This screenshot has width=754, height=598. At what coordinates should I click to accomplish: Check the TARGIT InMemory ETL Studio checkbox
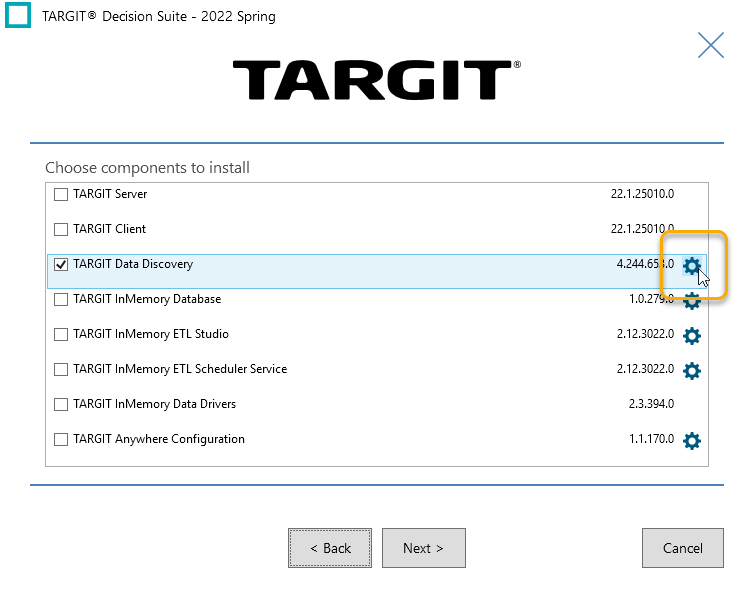click(x=61, y=334)
